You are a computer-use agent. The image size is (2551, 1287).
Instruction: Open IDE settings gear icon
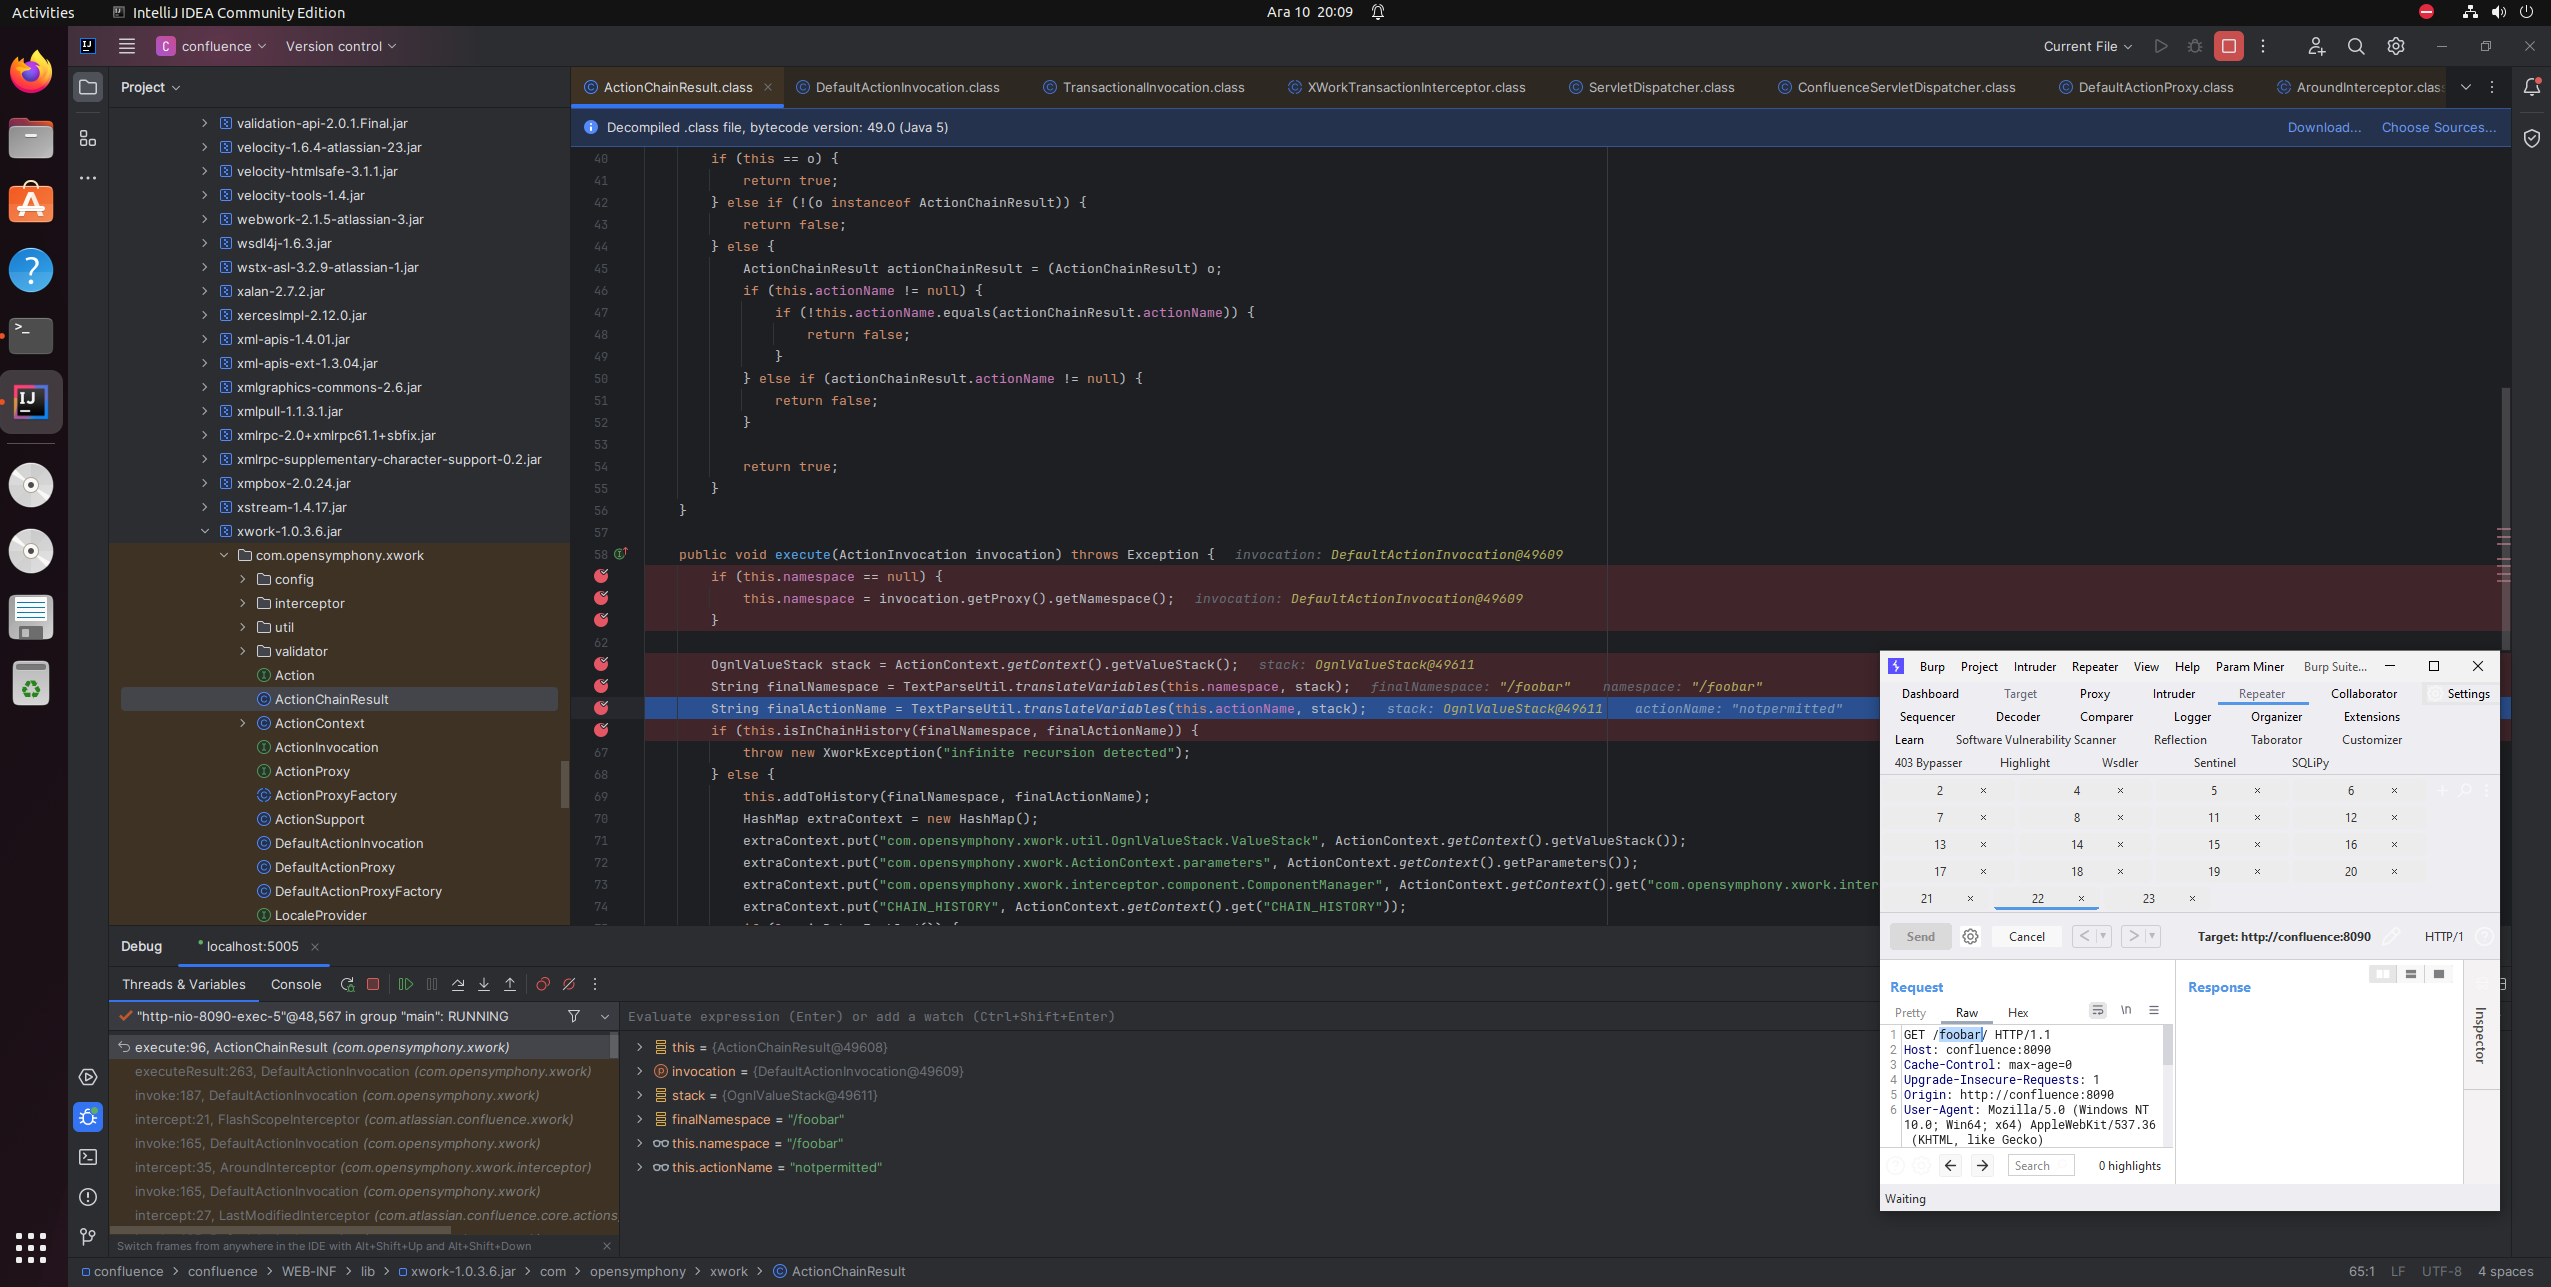[x=2396, y=46]
